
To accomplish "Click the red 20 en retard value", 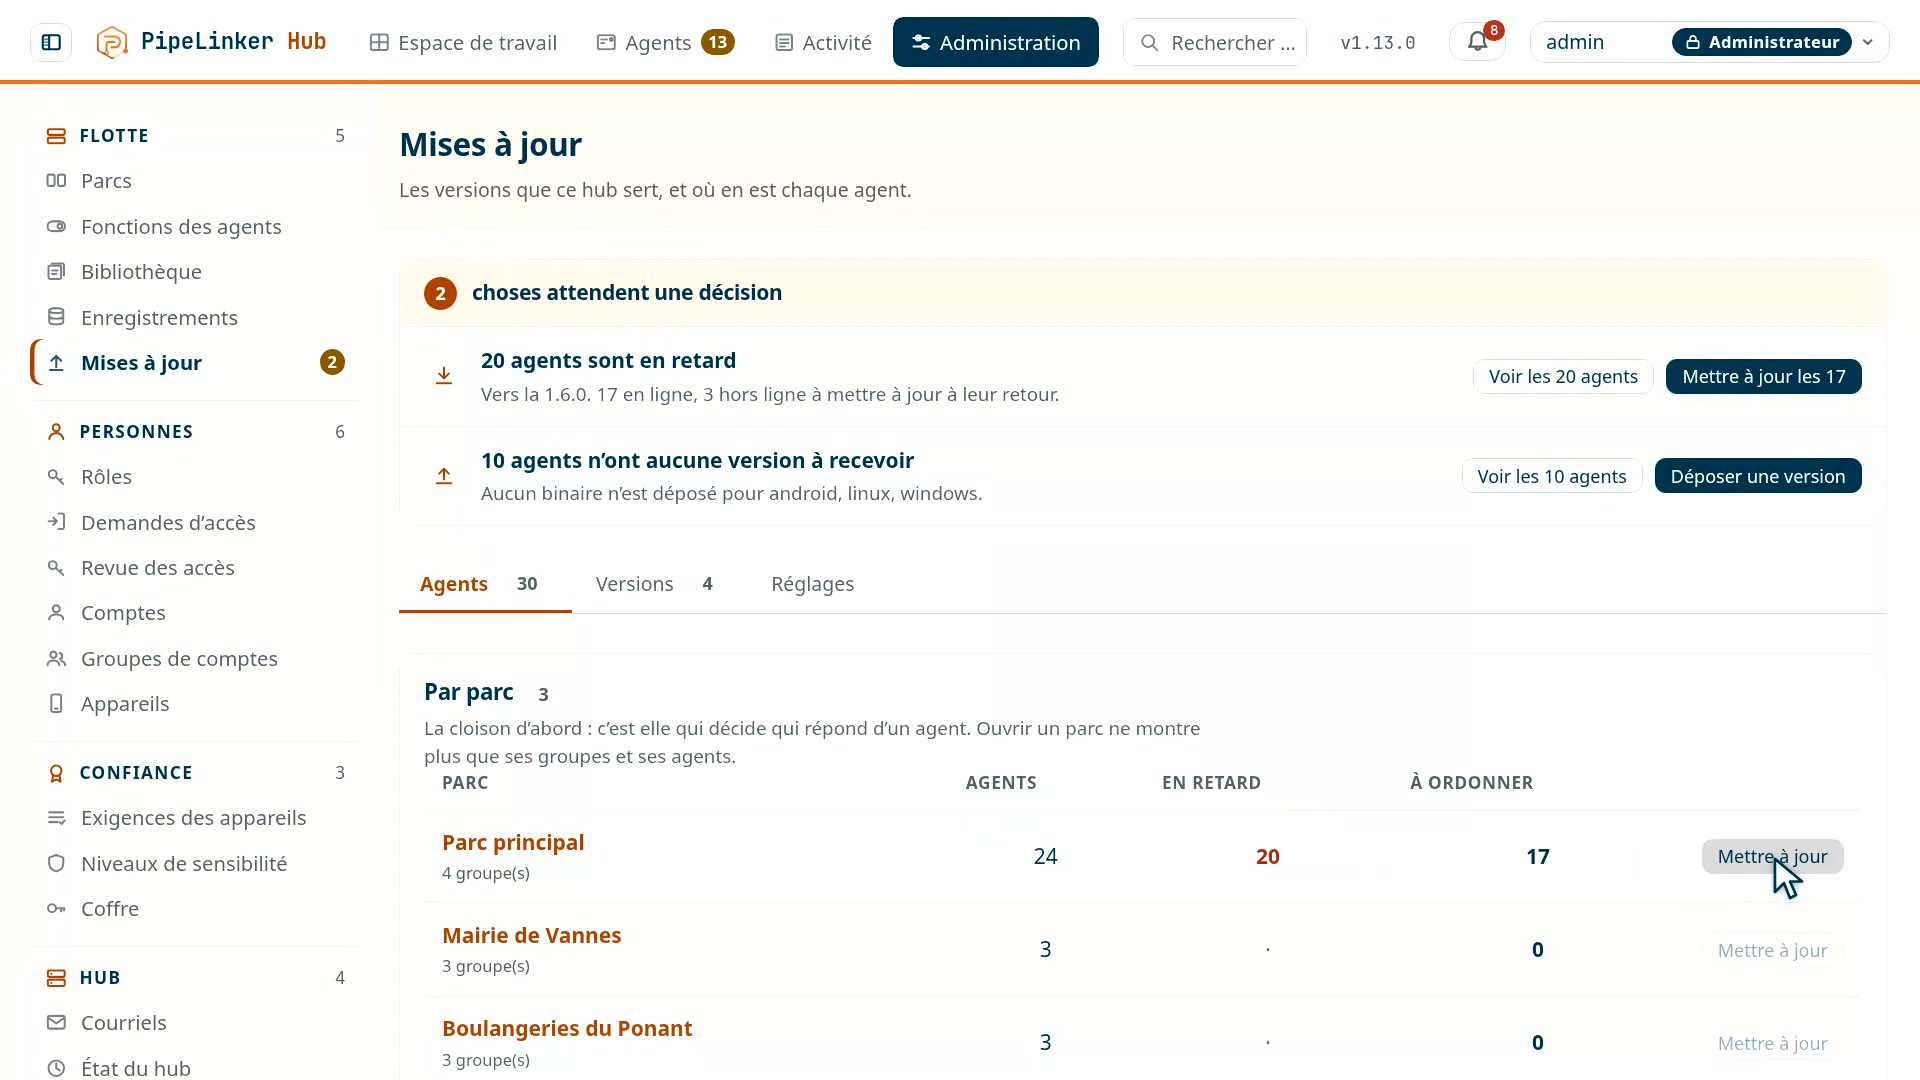I will pos(1267,857).
